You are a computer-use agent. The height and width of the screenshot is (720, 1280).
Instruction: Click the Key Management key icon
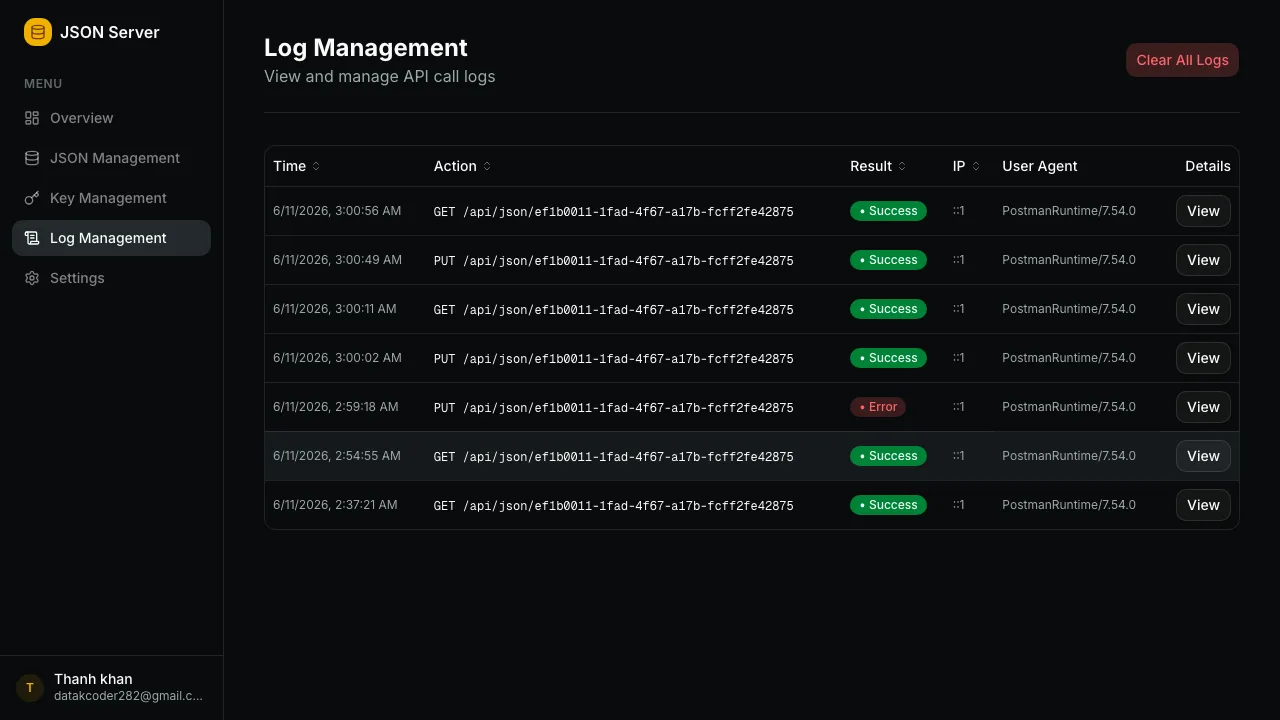pos(32,198)
